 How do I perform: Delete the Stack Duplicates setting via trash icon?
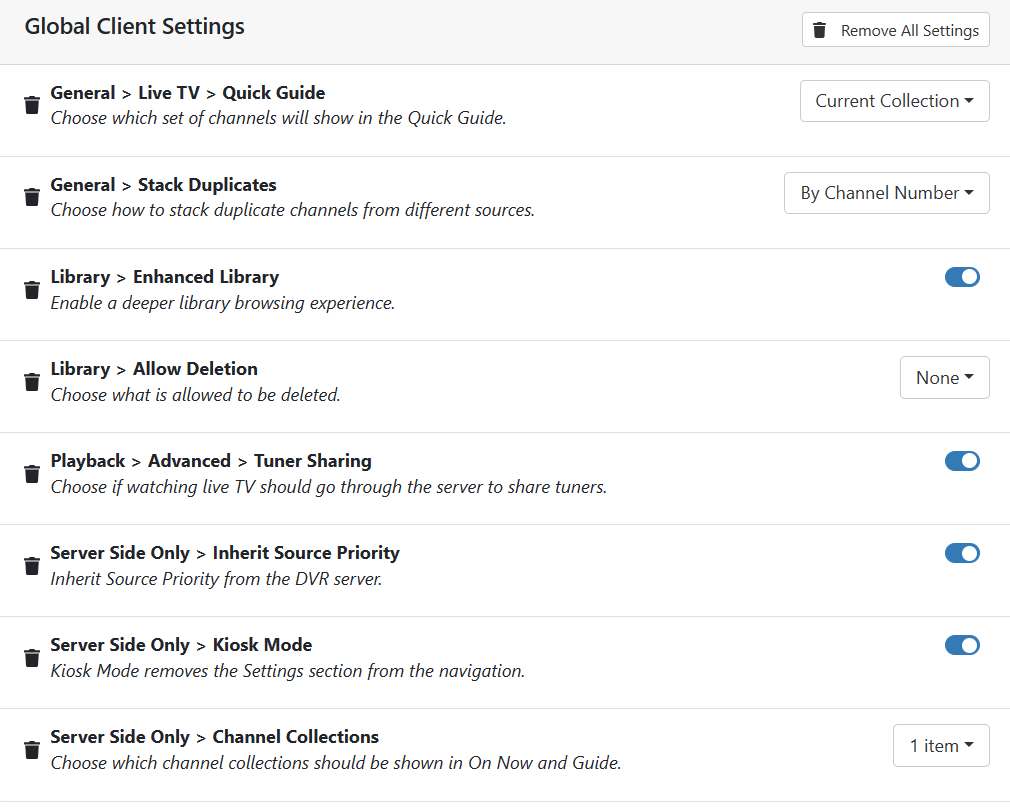32,197
